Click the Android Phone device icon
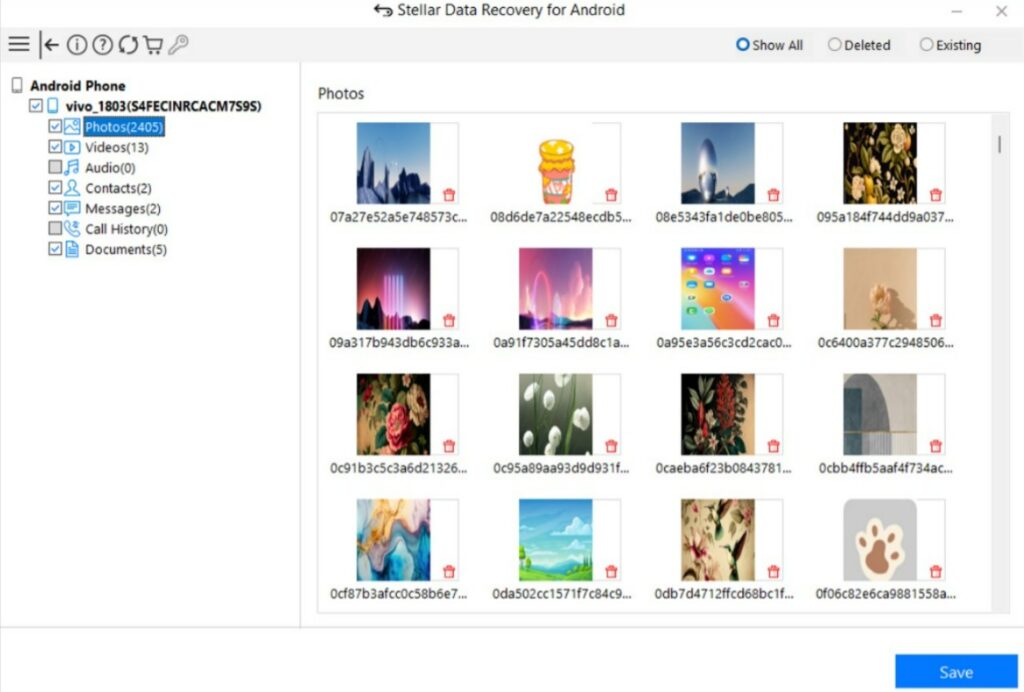The image size is (1024, 692). [17, 85]
